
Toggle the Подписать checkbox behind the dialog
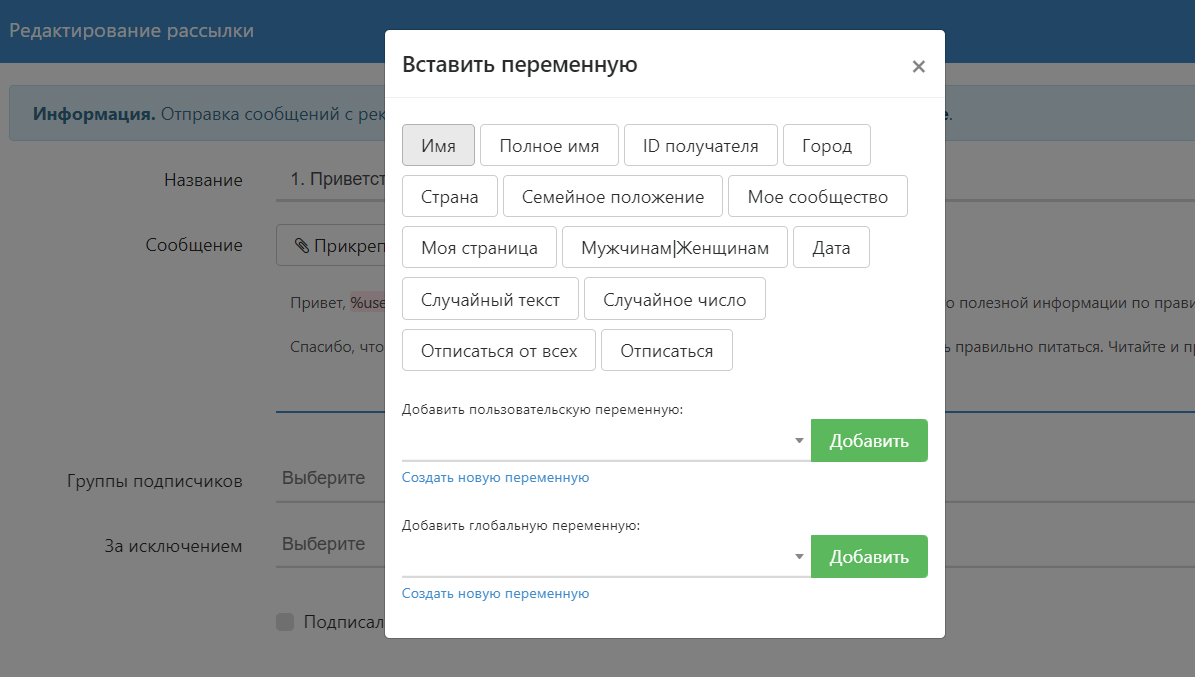(285, 622)
